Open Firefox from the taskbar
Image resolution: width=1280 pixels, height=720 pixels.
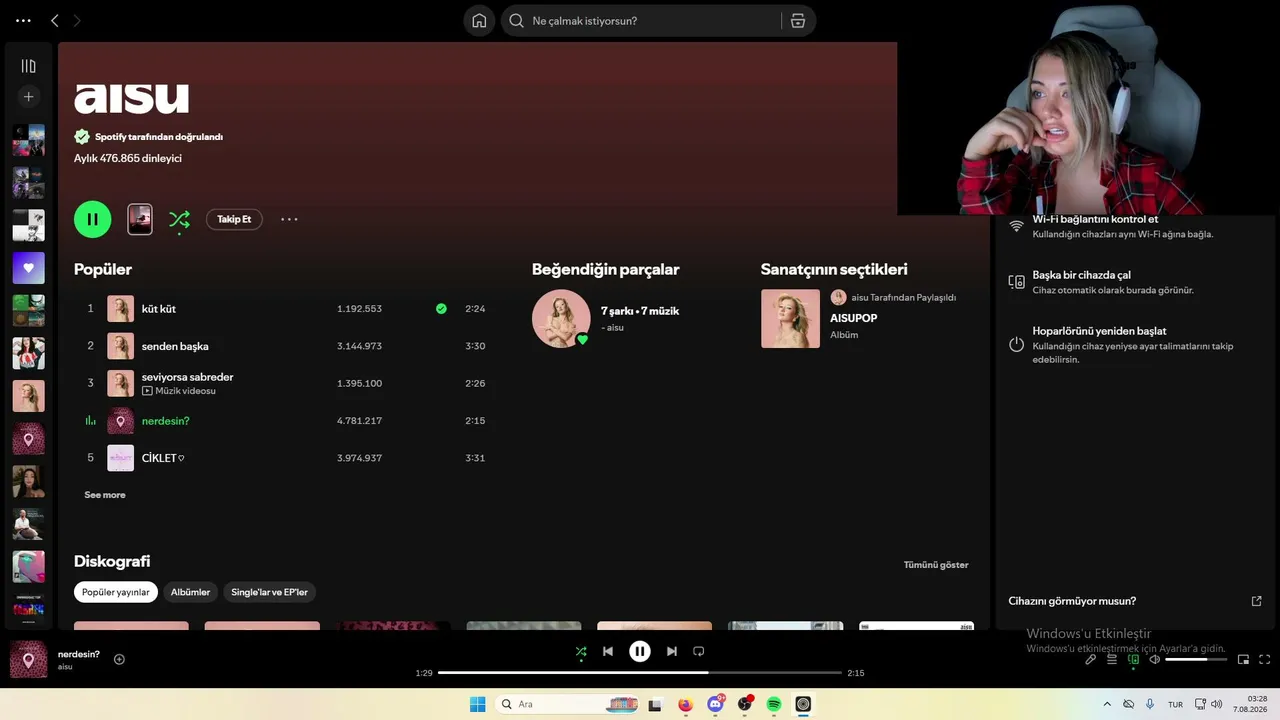685,704
